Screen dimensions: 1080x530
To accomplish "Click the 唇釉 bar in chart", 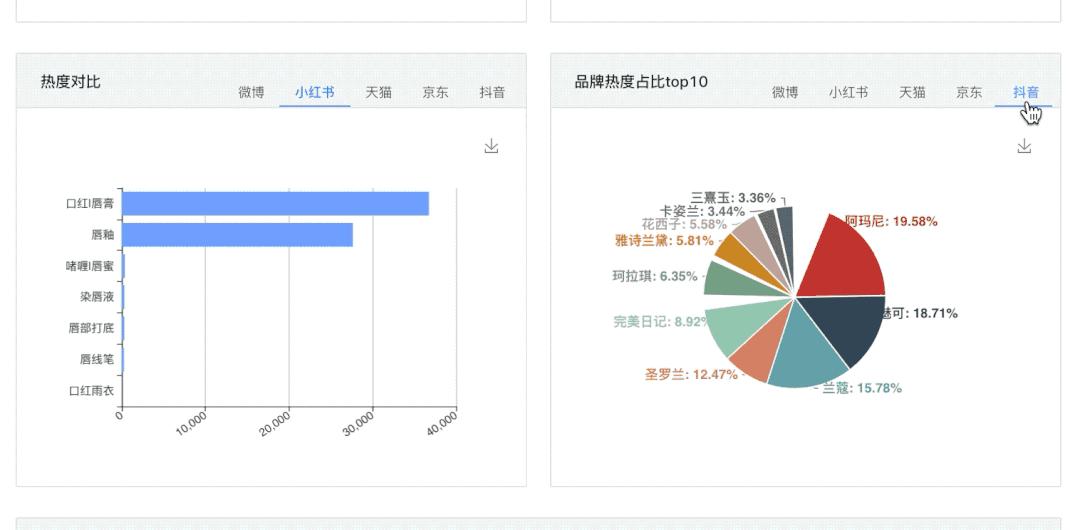I will tap(238, 235).
